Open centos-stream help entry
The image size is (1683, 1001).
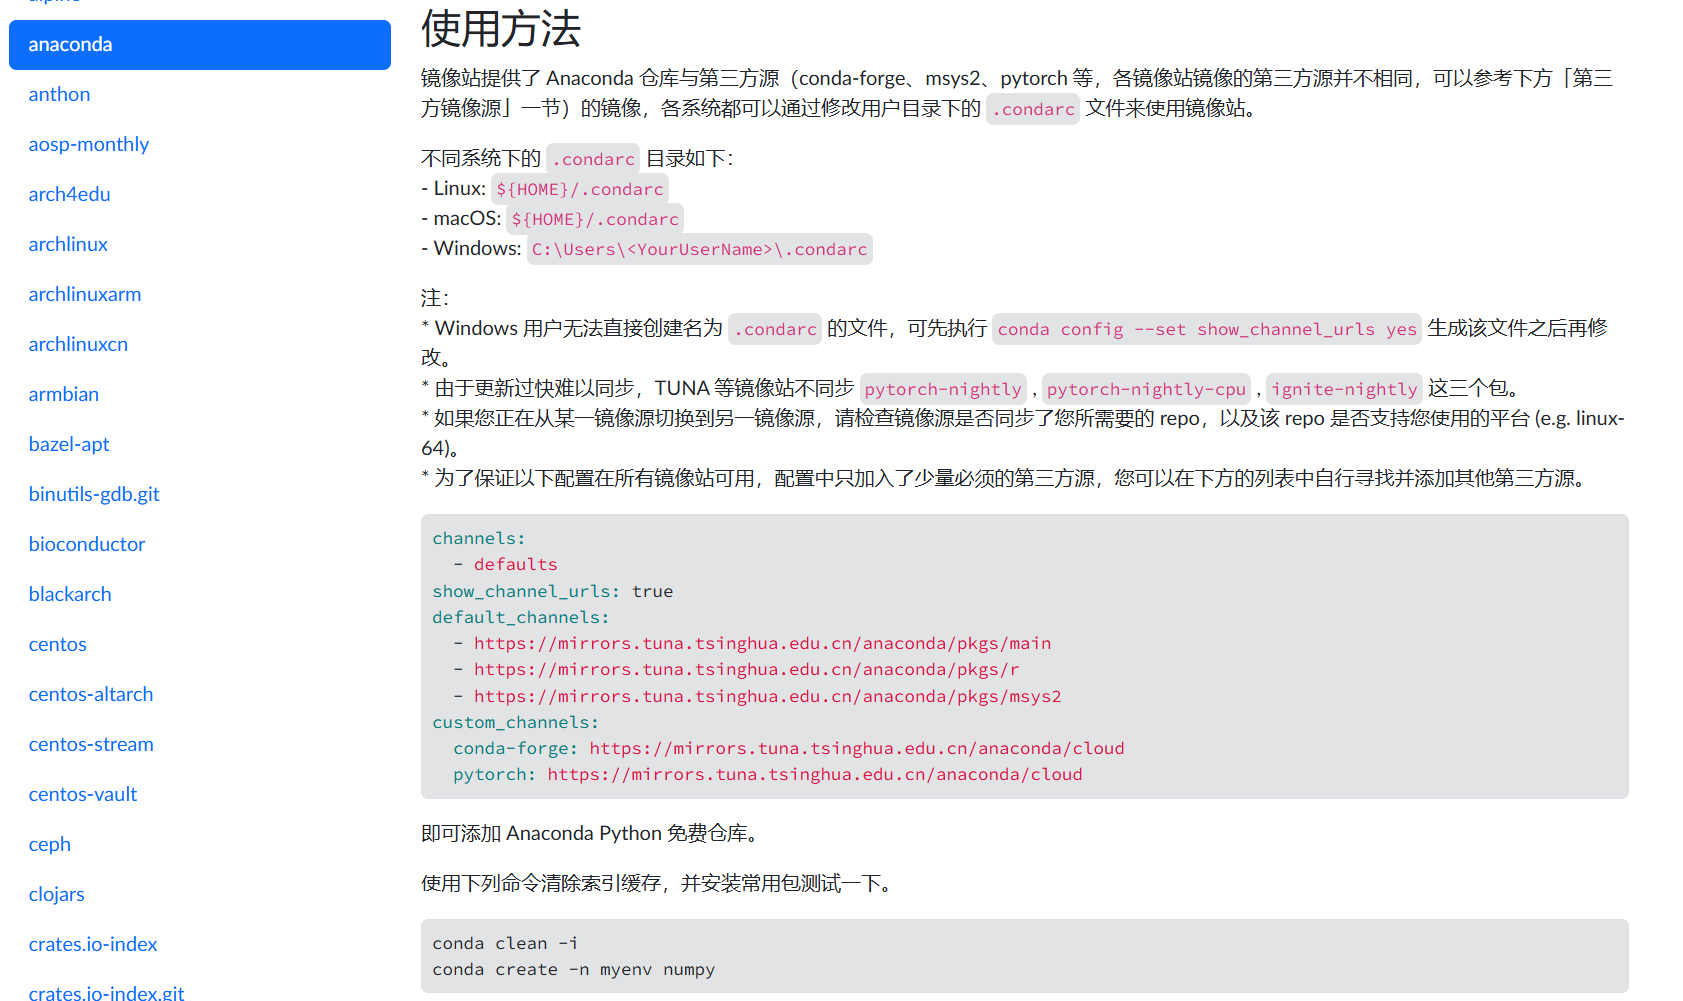point(91,745)
